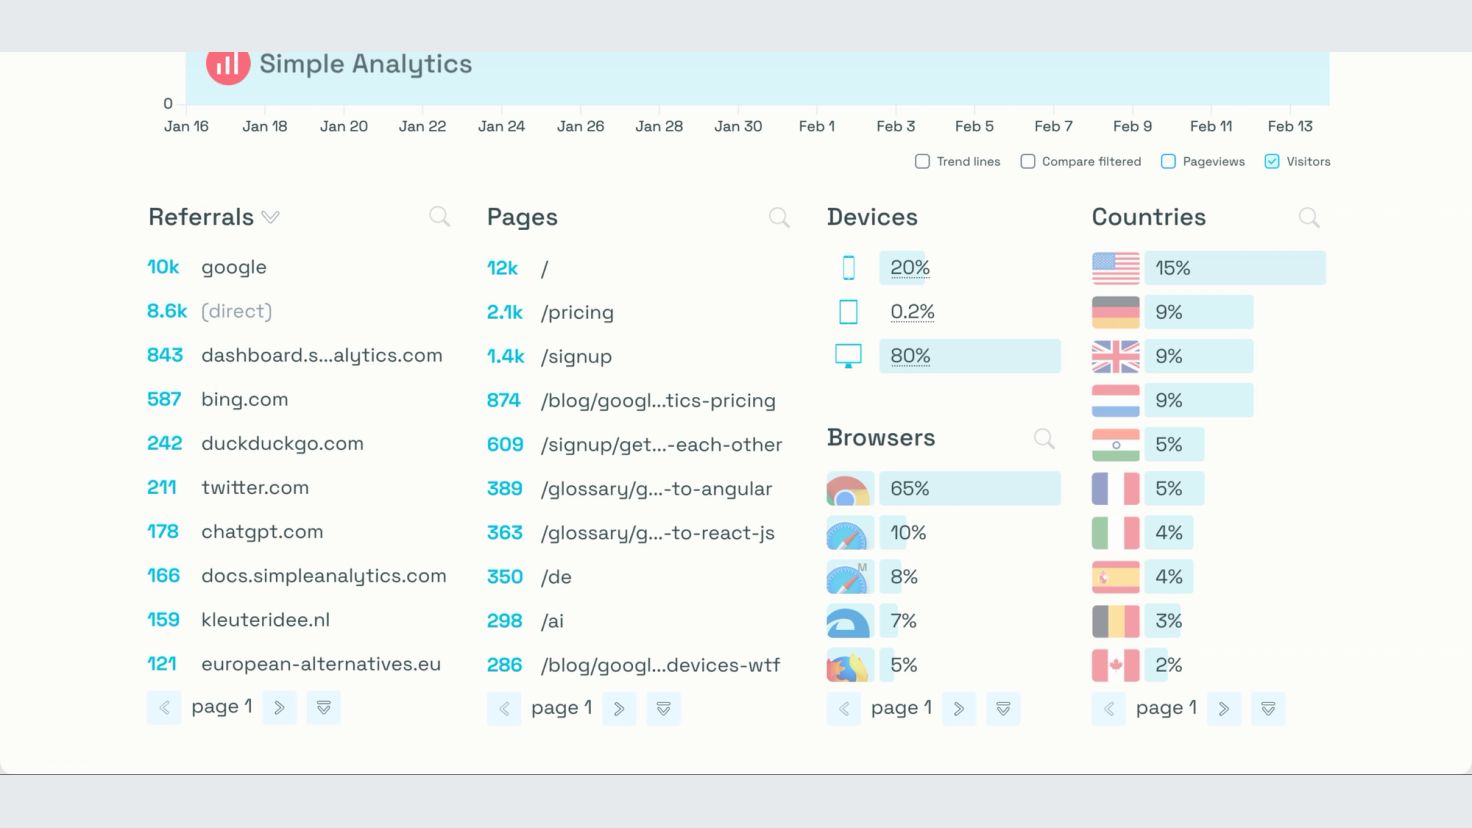Click the Germany flag
Viewport: 1472px width, 828px height.
[x=1116, y=312]
